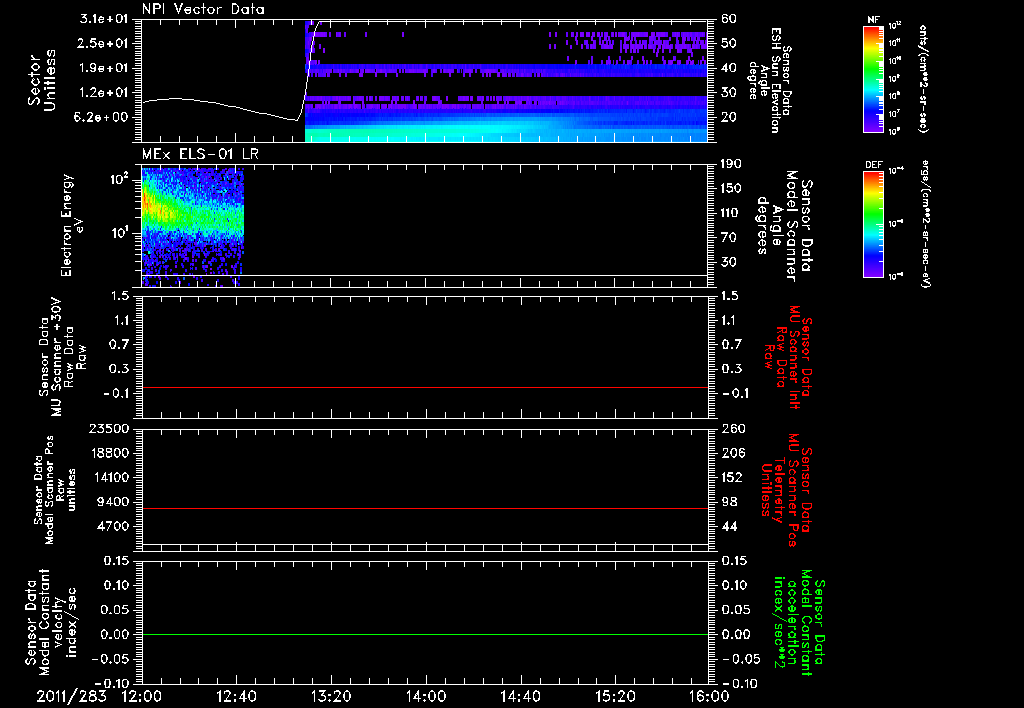Click the '18800' scanner position tick value
1024x708 pixels.
109,453
